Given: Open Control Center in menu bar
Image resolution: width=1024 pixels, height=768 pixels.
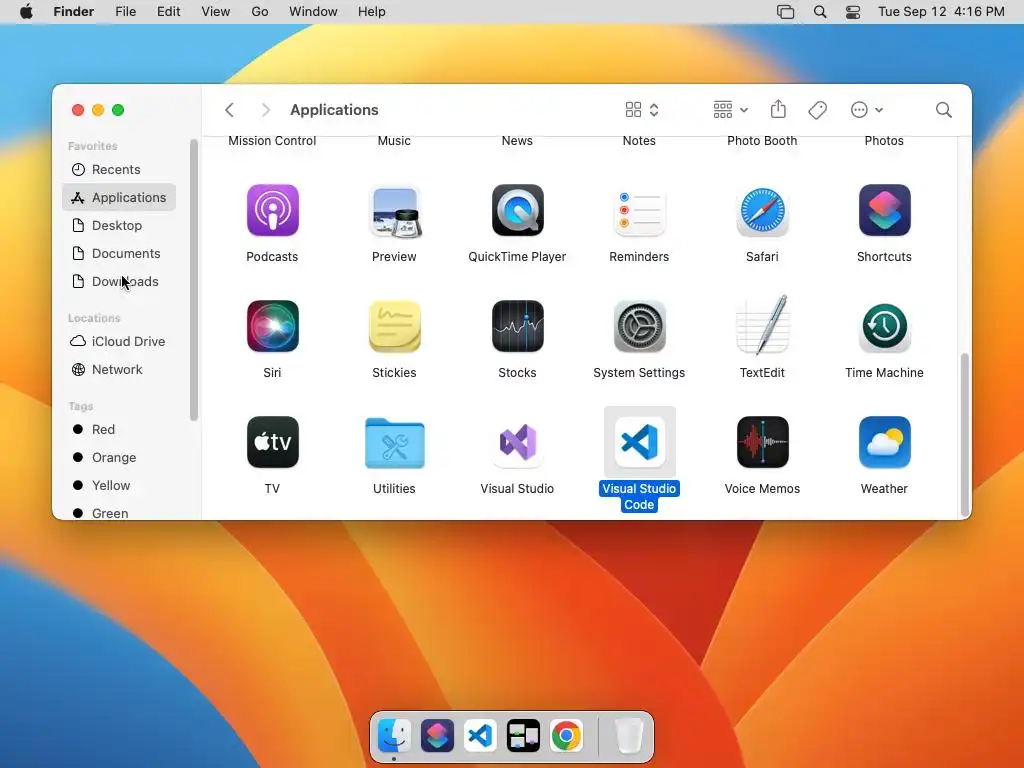Looking at the screenshot, I should click(853, 12).
